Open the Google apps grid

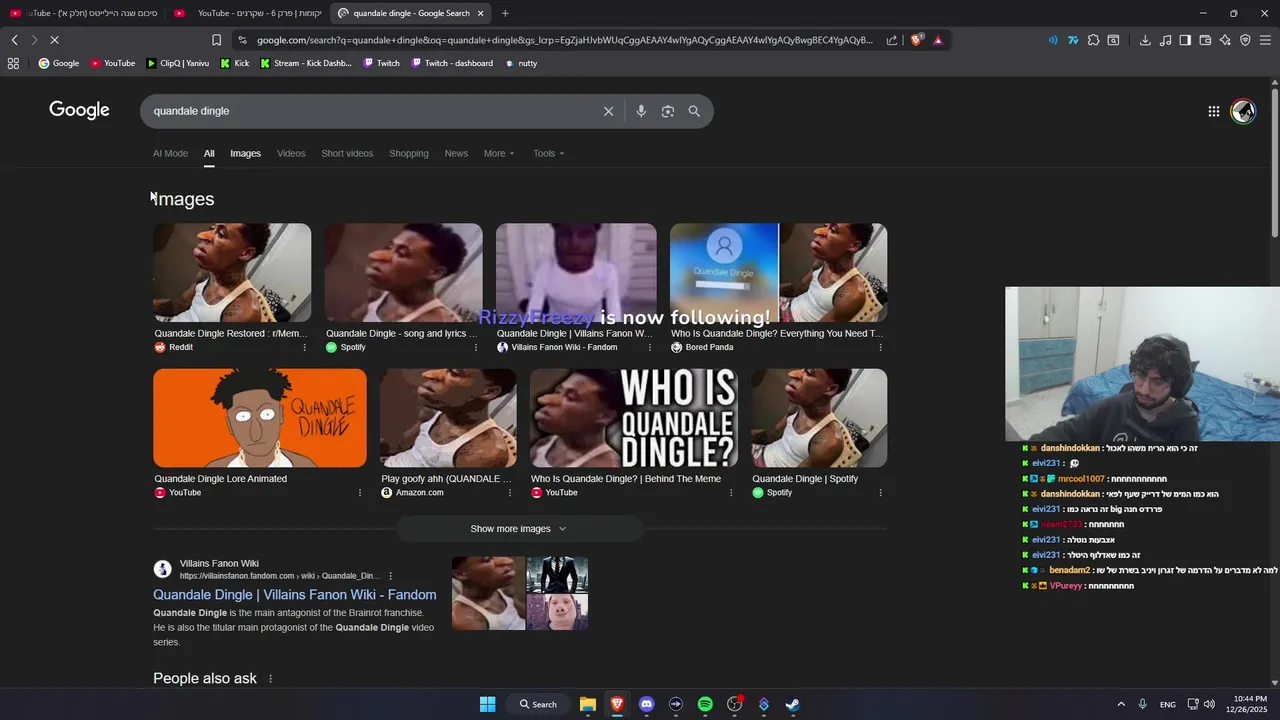1214,111
